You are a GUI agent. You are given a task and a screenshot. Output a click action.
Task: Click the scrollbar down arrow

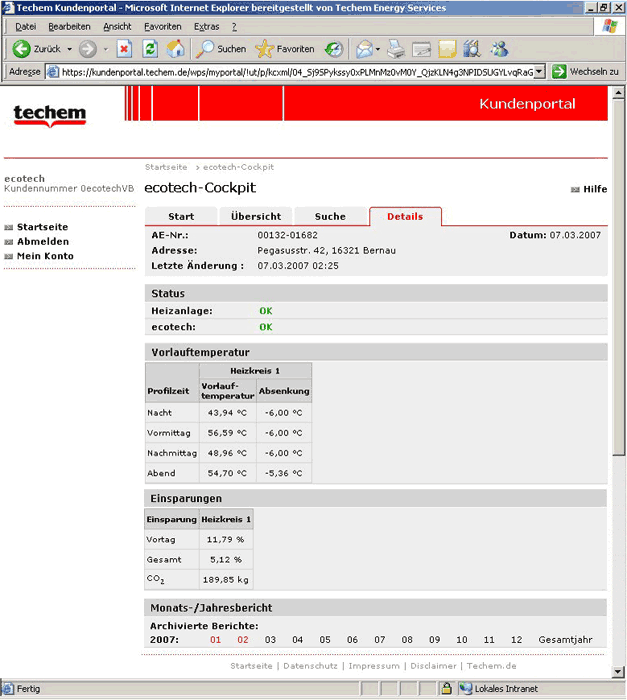pos(619,671)
